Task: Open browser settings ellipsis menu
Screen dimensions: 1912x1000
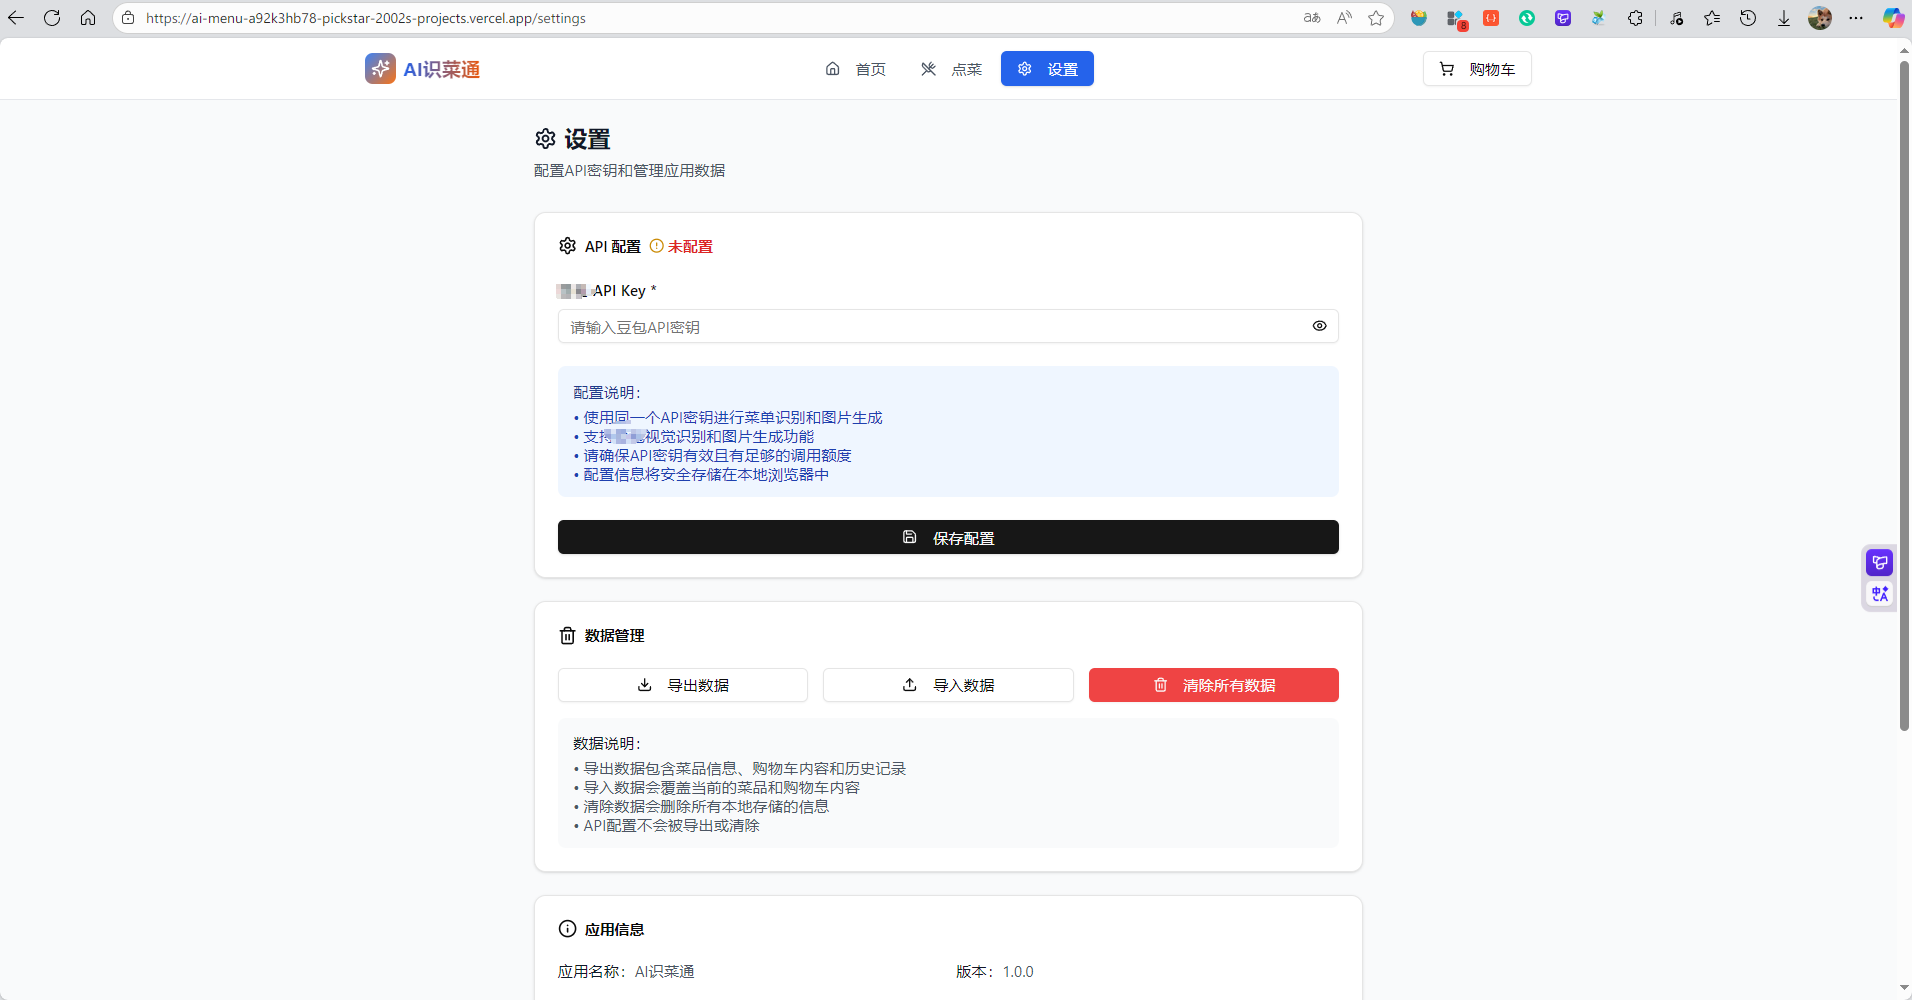Action: (1856, 18)
